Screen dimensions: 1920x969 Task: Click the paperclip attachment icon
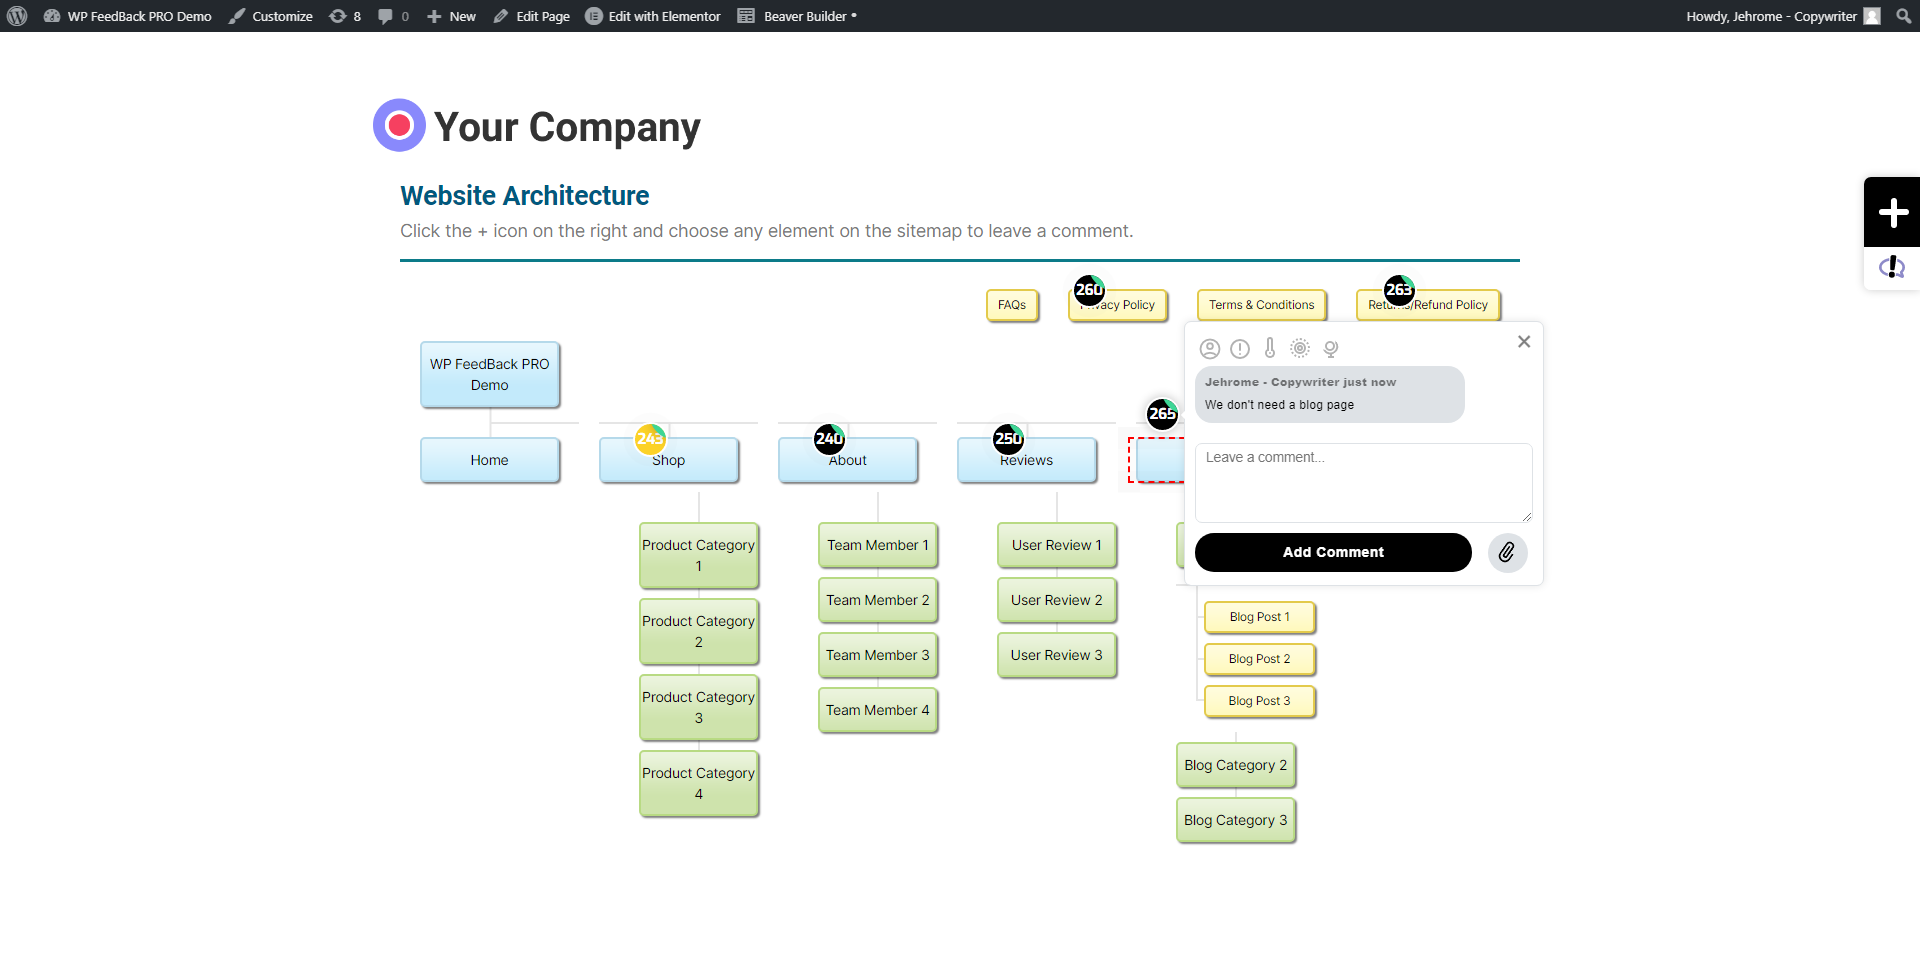[1507, 553]
